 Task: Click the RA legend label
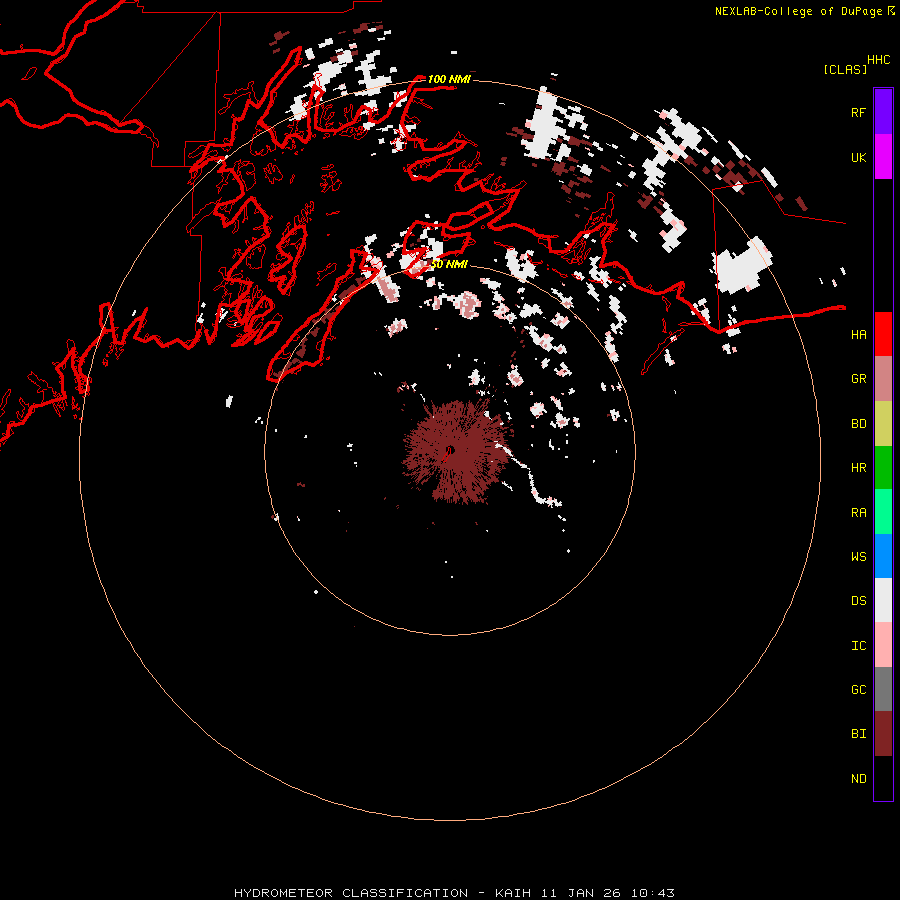(x=858, y=512)
